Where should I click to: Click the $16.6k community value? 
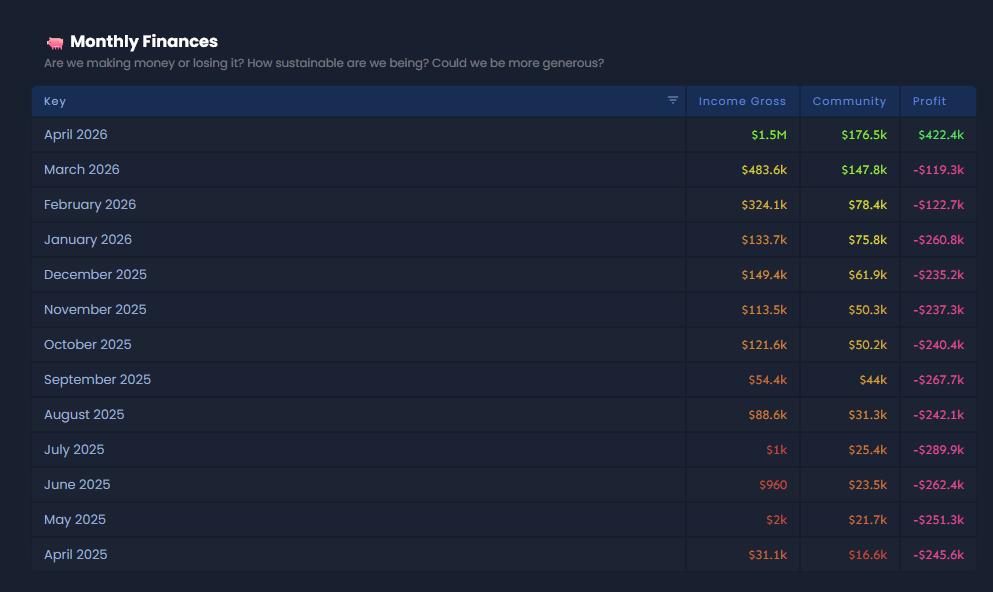tap(868, 555)
